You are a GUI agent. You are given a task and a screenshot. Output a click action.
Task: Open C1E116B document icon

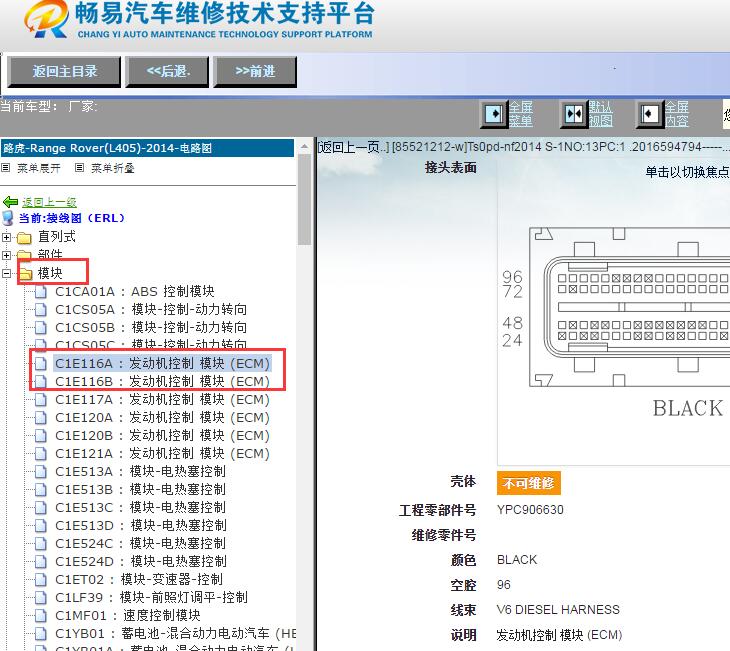point(41,382)
